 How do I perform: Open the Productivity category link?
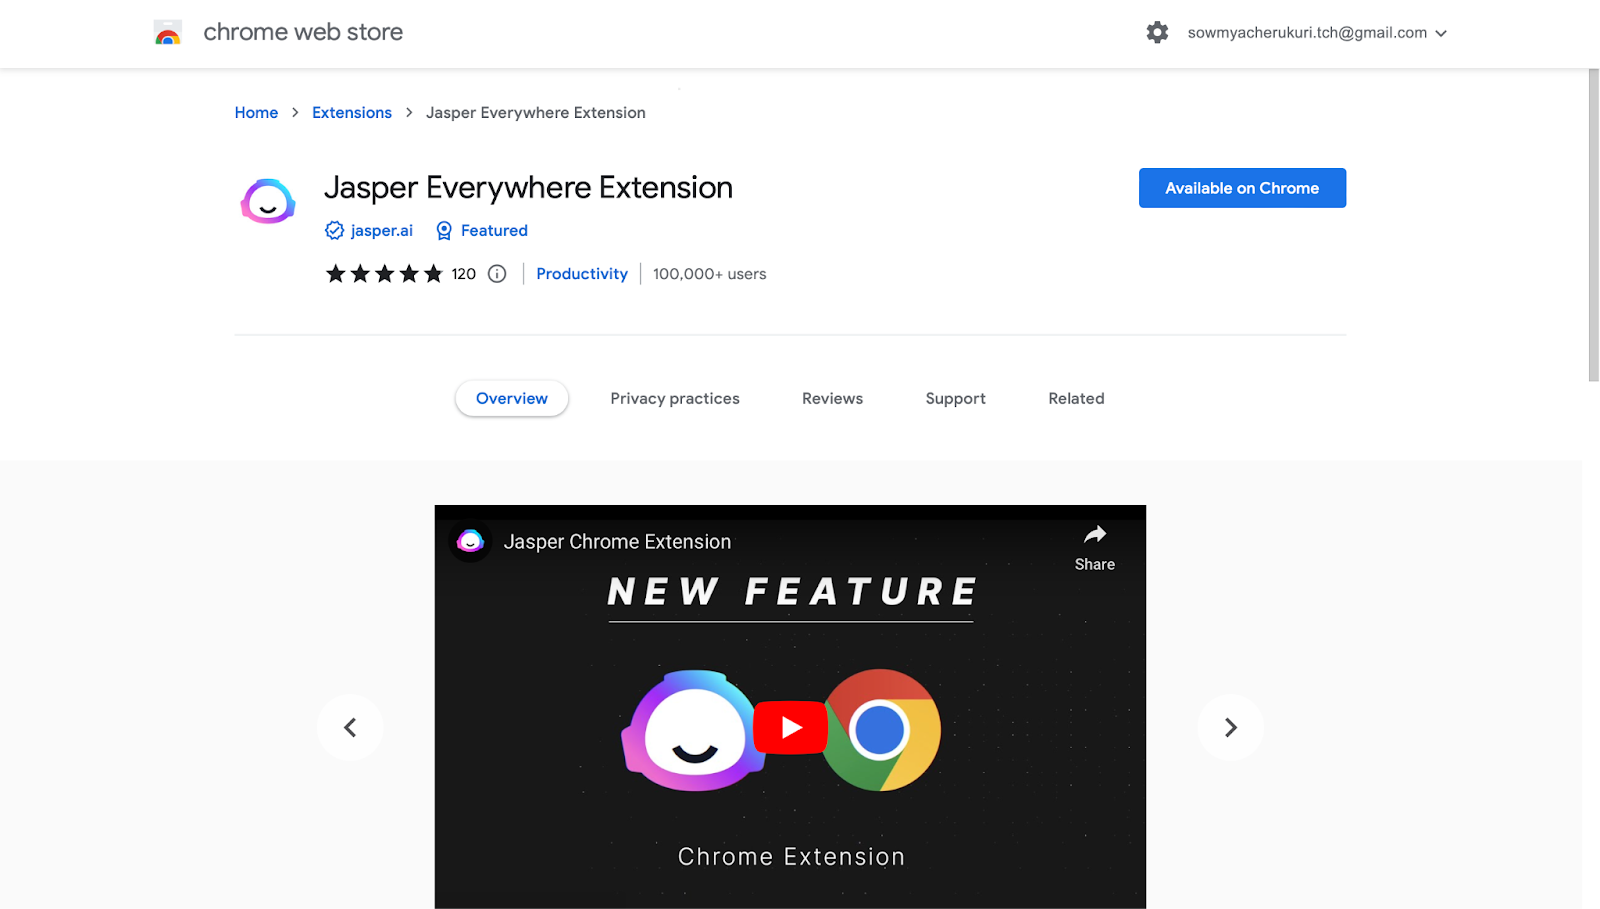[582, 274]
